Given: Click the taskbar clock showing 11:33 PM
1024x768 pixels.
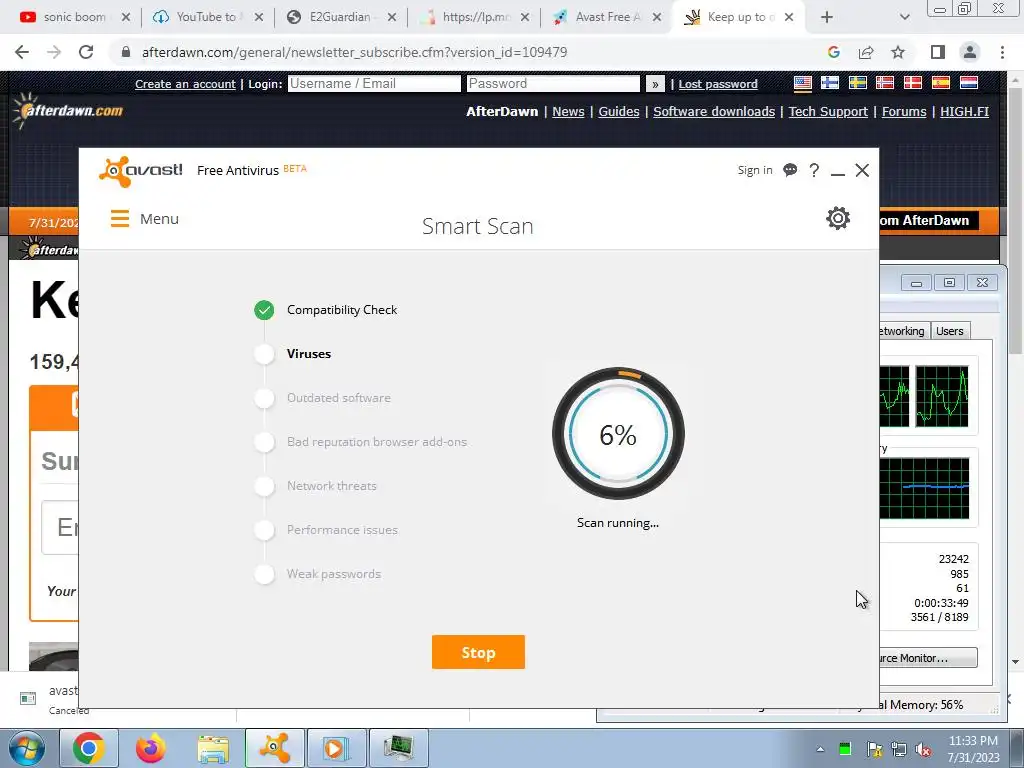Looking at the screenshot, I should 973,749.
